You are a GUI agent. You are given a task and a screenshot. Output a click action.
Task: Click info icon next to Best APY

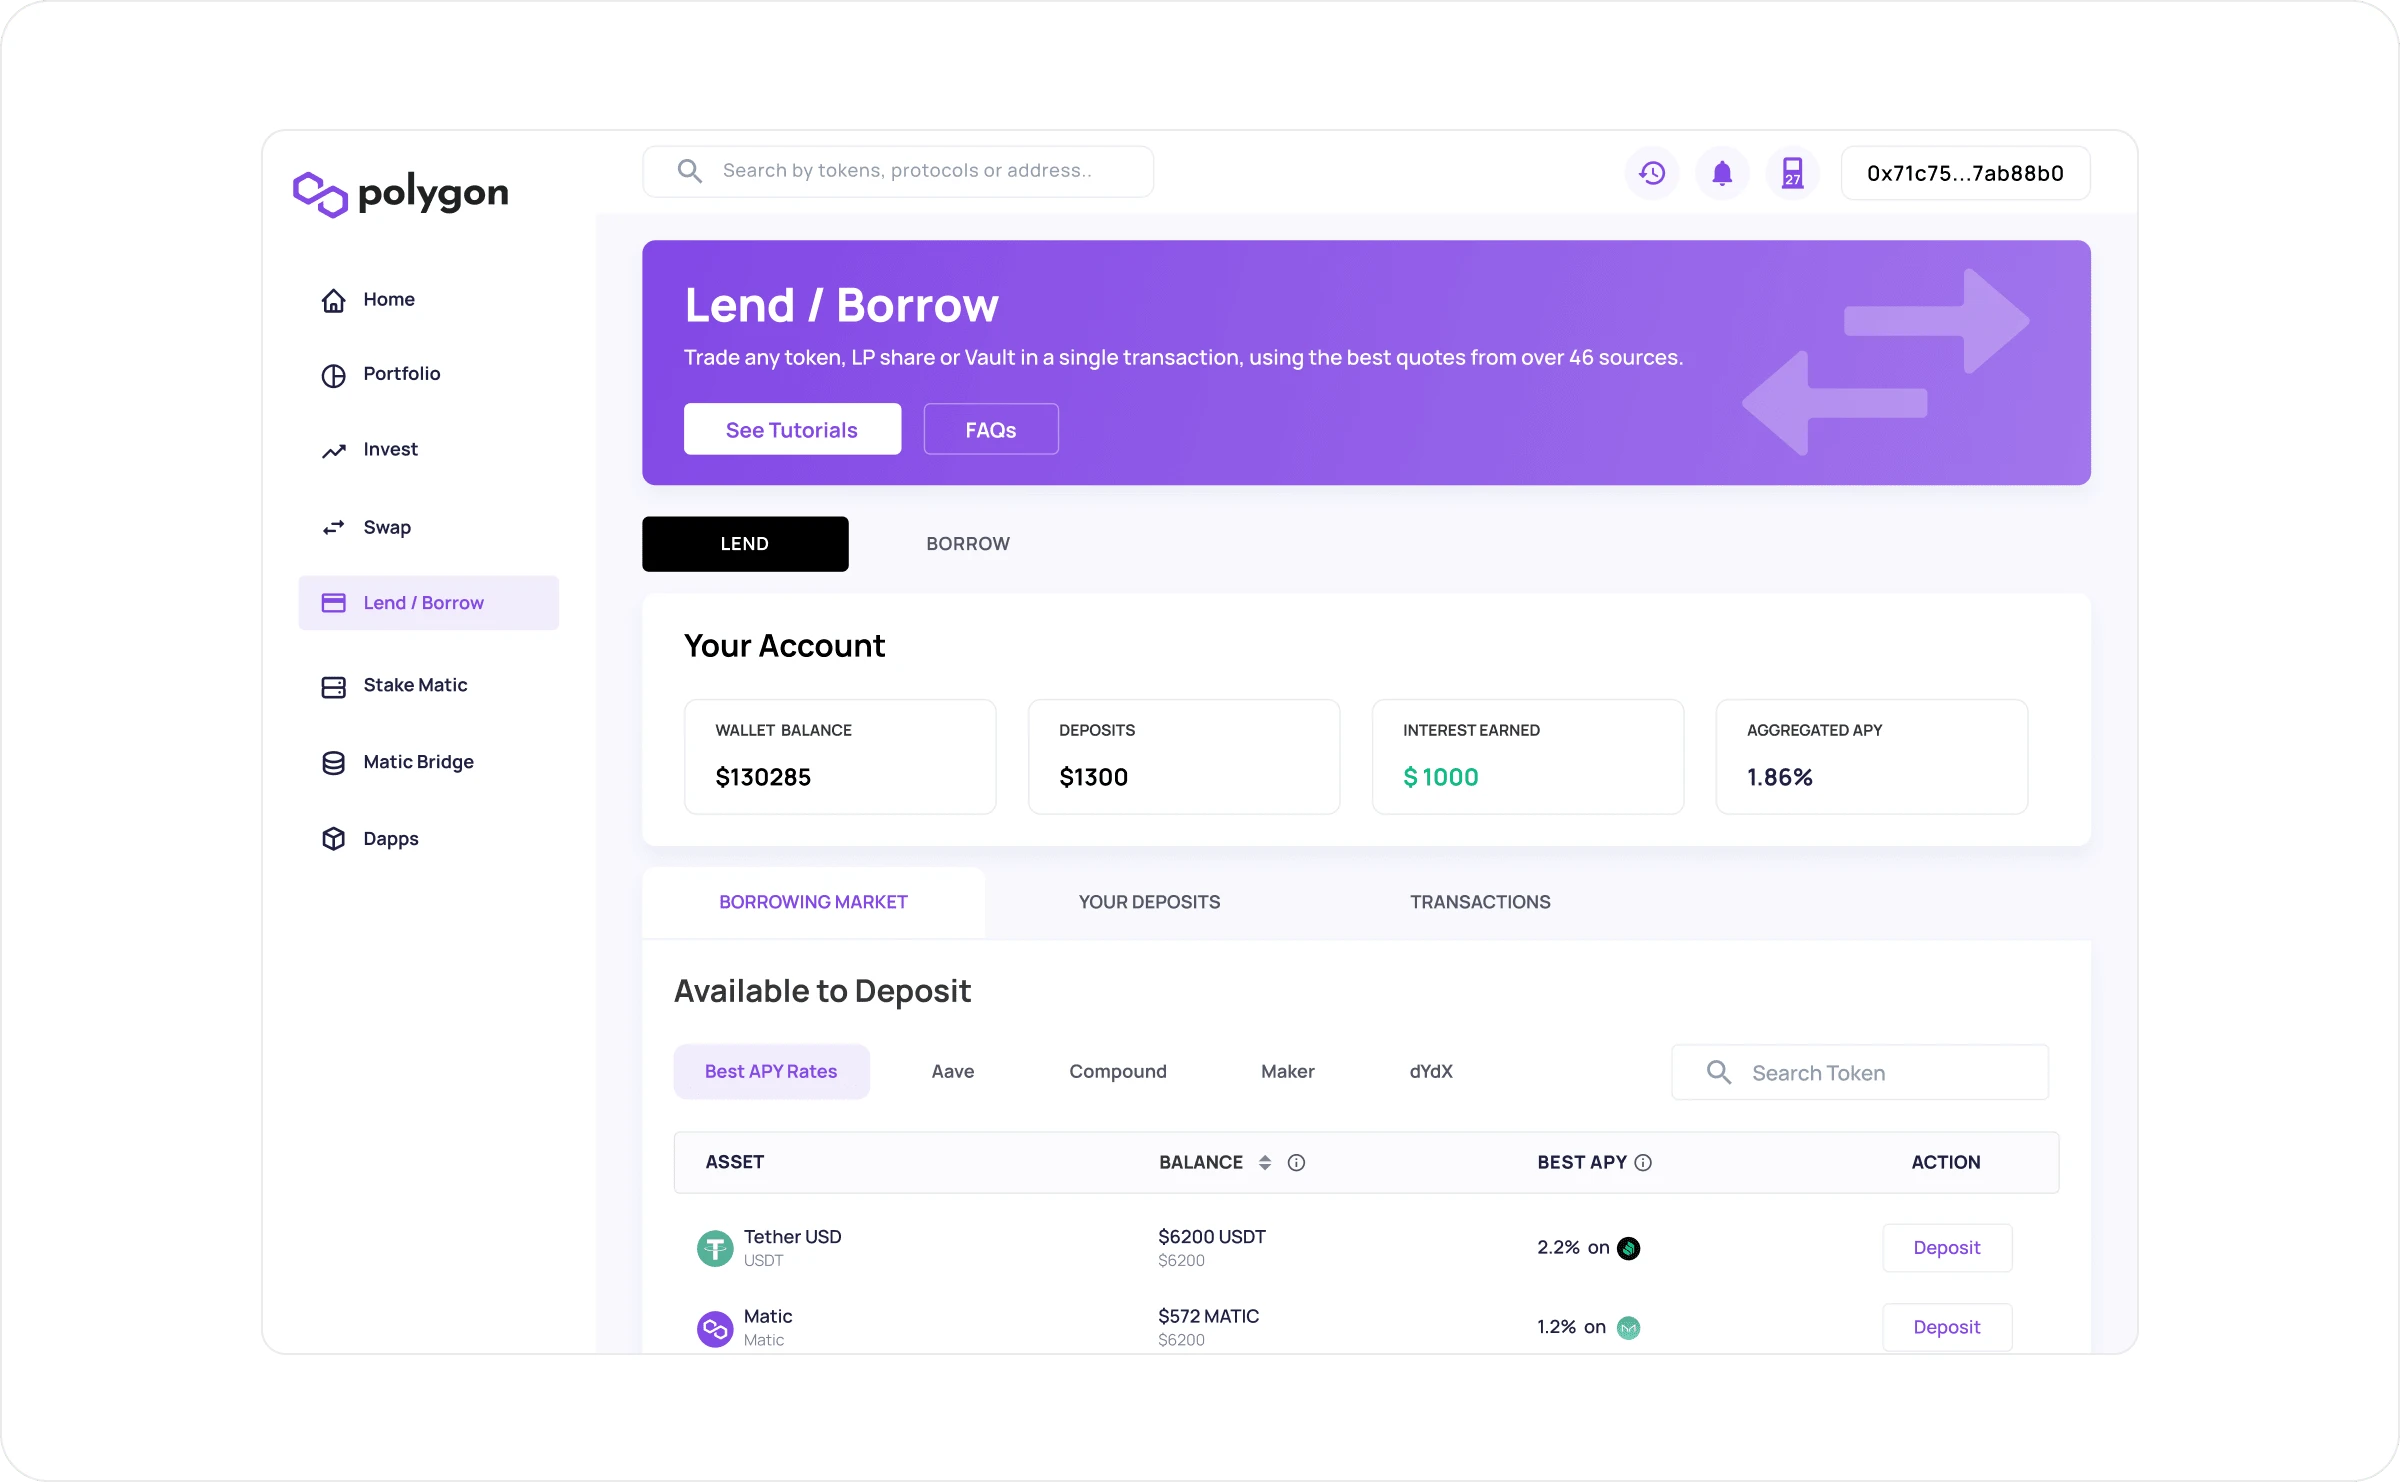tap(1643, 1162)
